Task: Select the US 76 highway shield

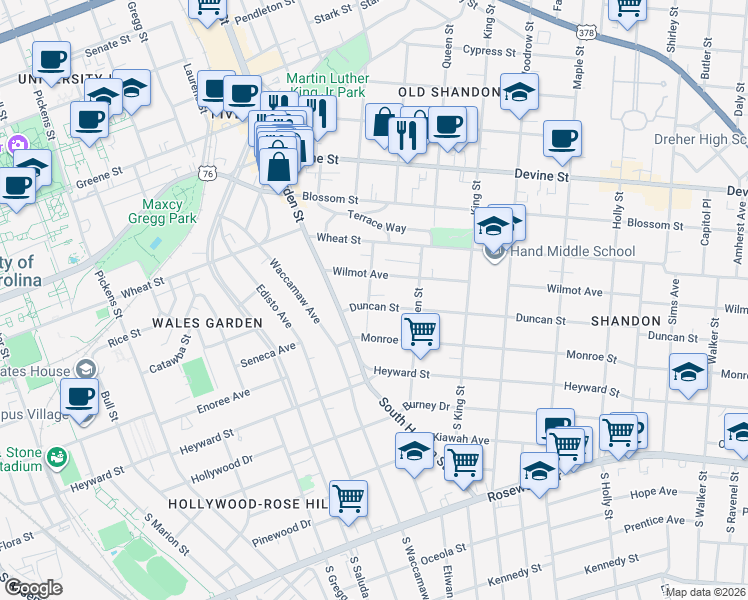Action: click(208, 174)
